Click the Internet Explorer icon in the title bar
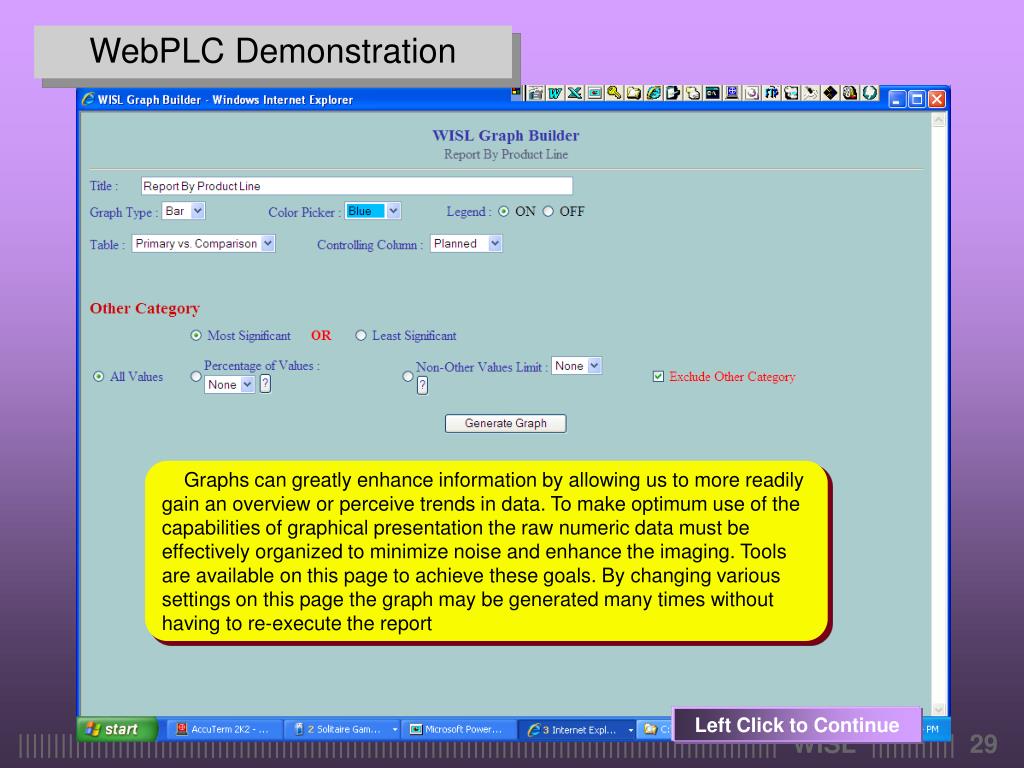 pos(88,99)
